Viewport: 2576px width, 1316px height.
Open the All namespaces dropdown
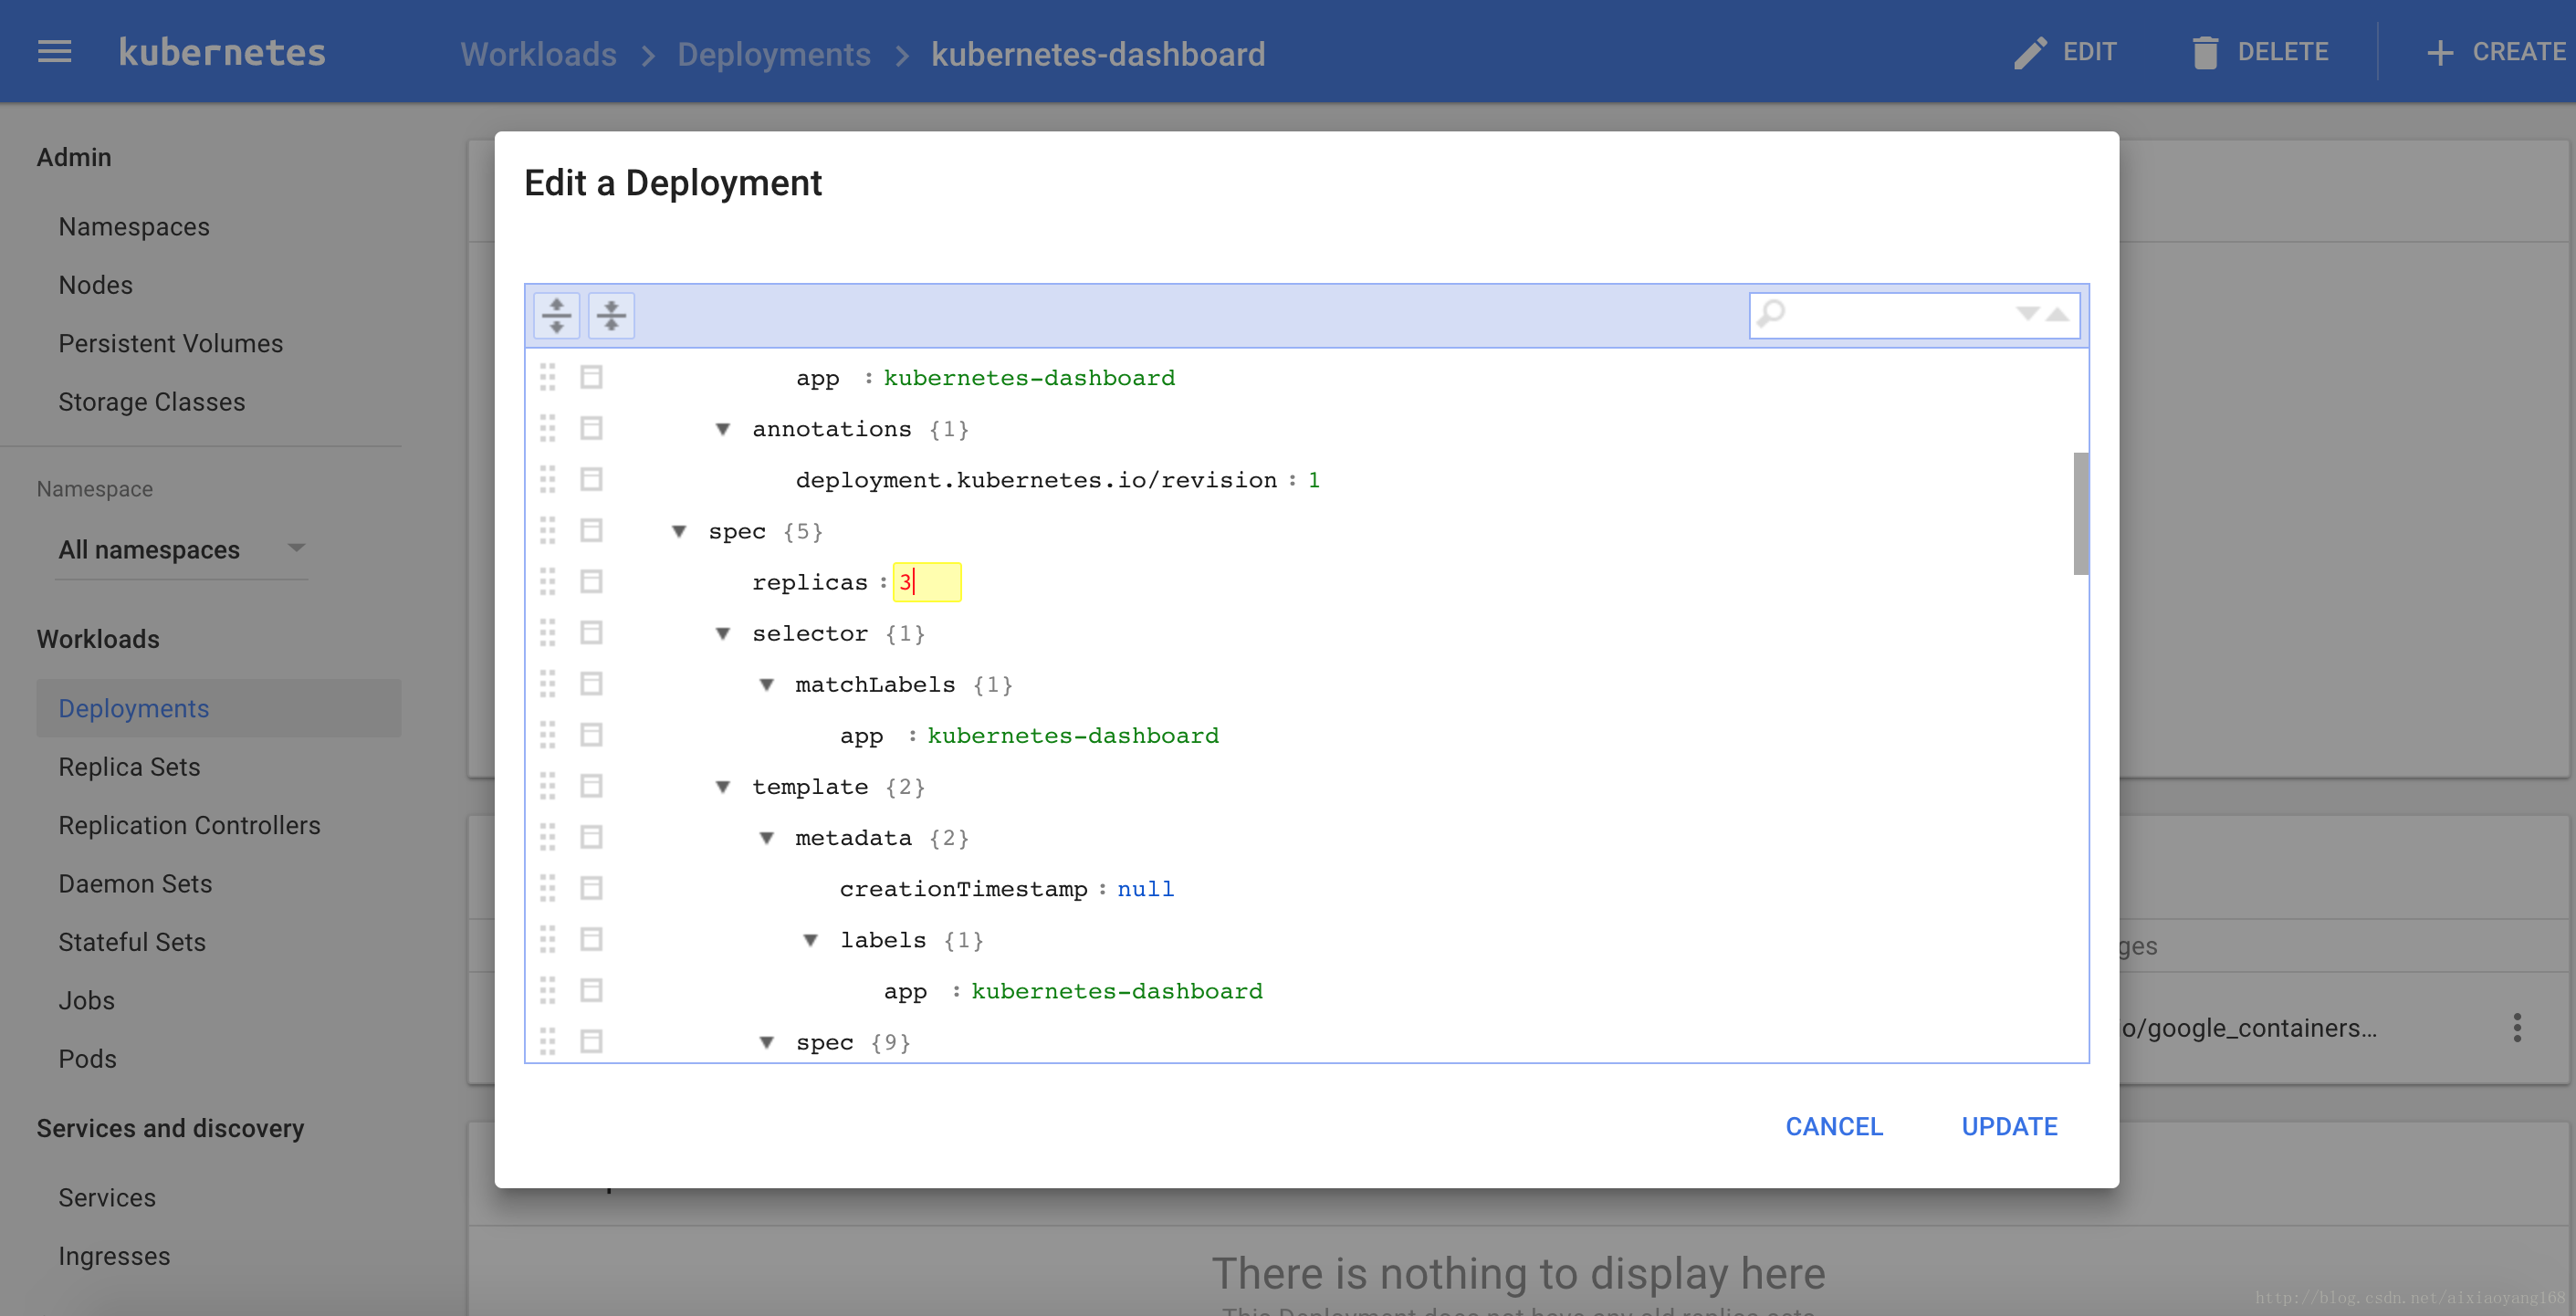point(182,549)
